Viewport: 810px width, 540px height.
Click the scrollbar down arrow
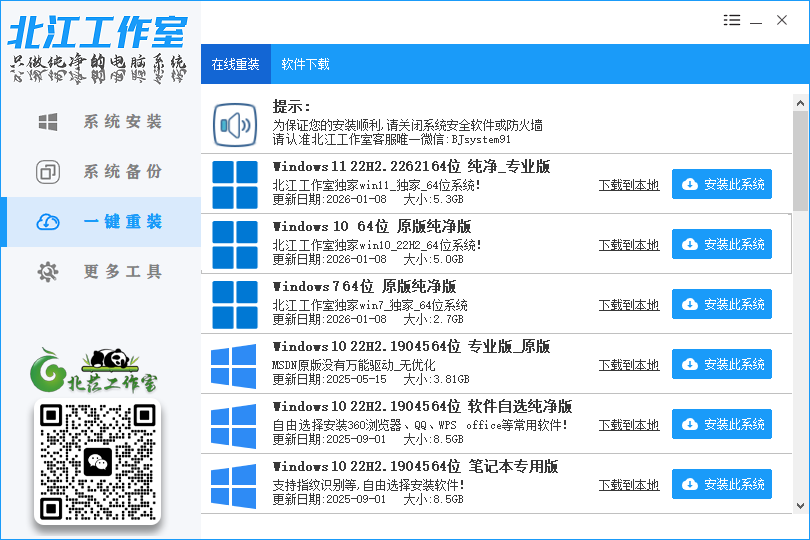click(x=800, y=506)
